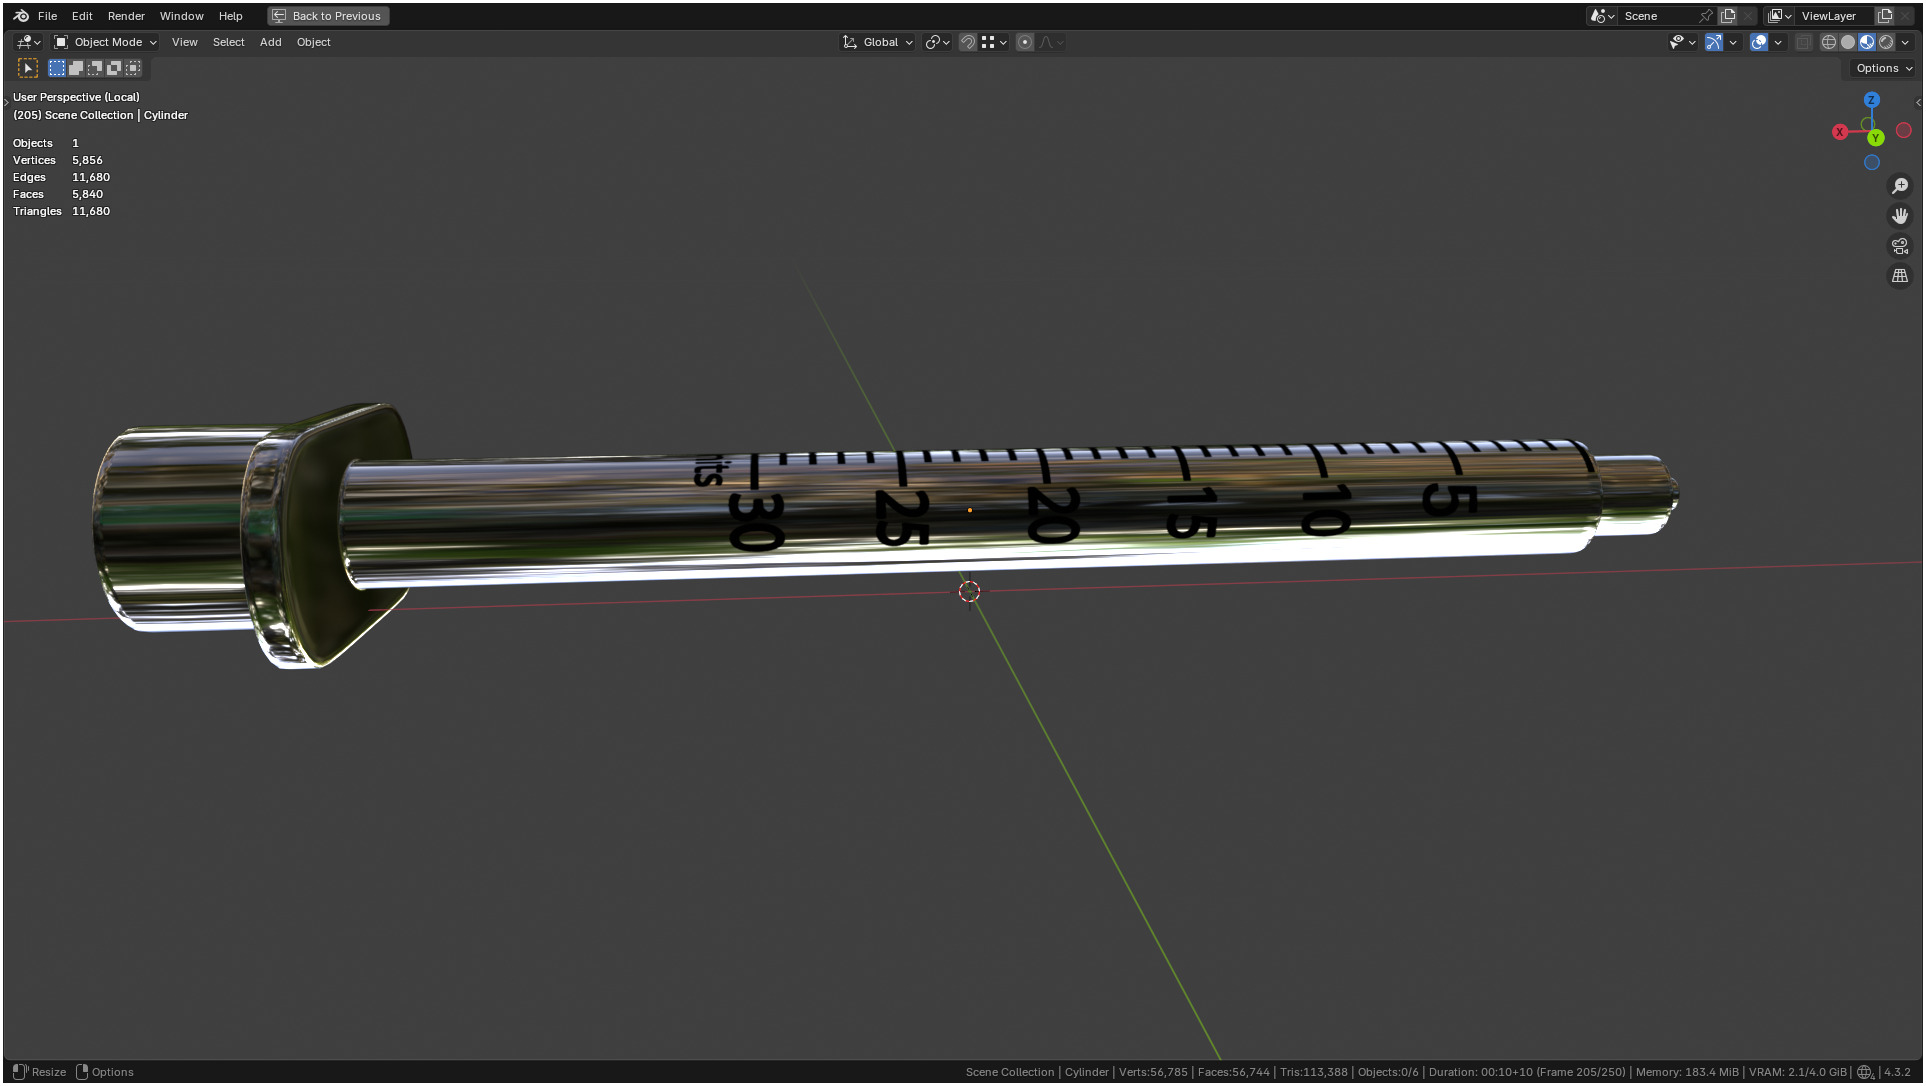Open the transform pivot point dropdown
This screenshot has width=1926, height=1086.
point(937,42)
